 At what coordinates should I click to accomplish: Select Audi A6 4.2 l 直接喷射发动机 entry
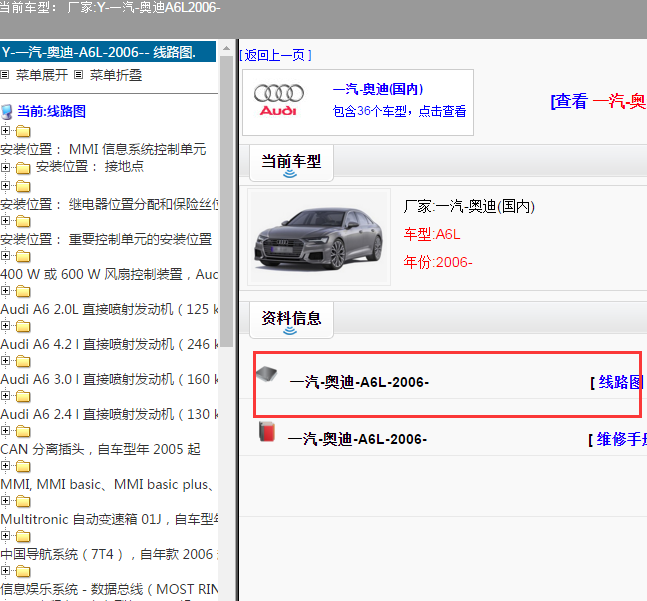[x=109, y=344]
